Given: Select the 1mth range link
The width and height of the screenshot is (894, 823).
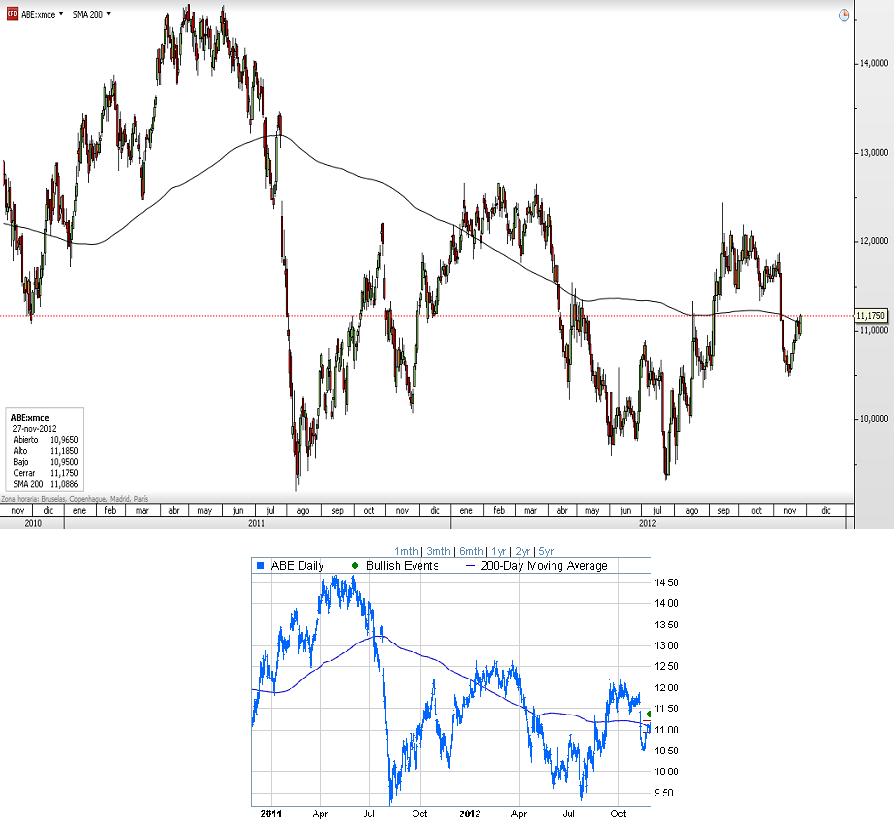Looking at the screenshot, I should [x=406, y=551].
